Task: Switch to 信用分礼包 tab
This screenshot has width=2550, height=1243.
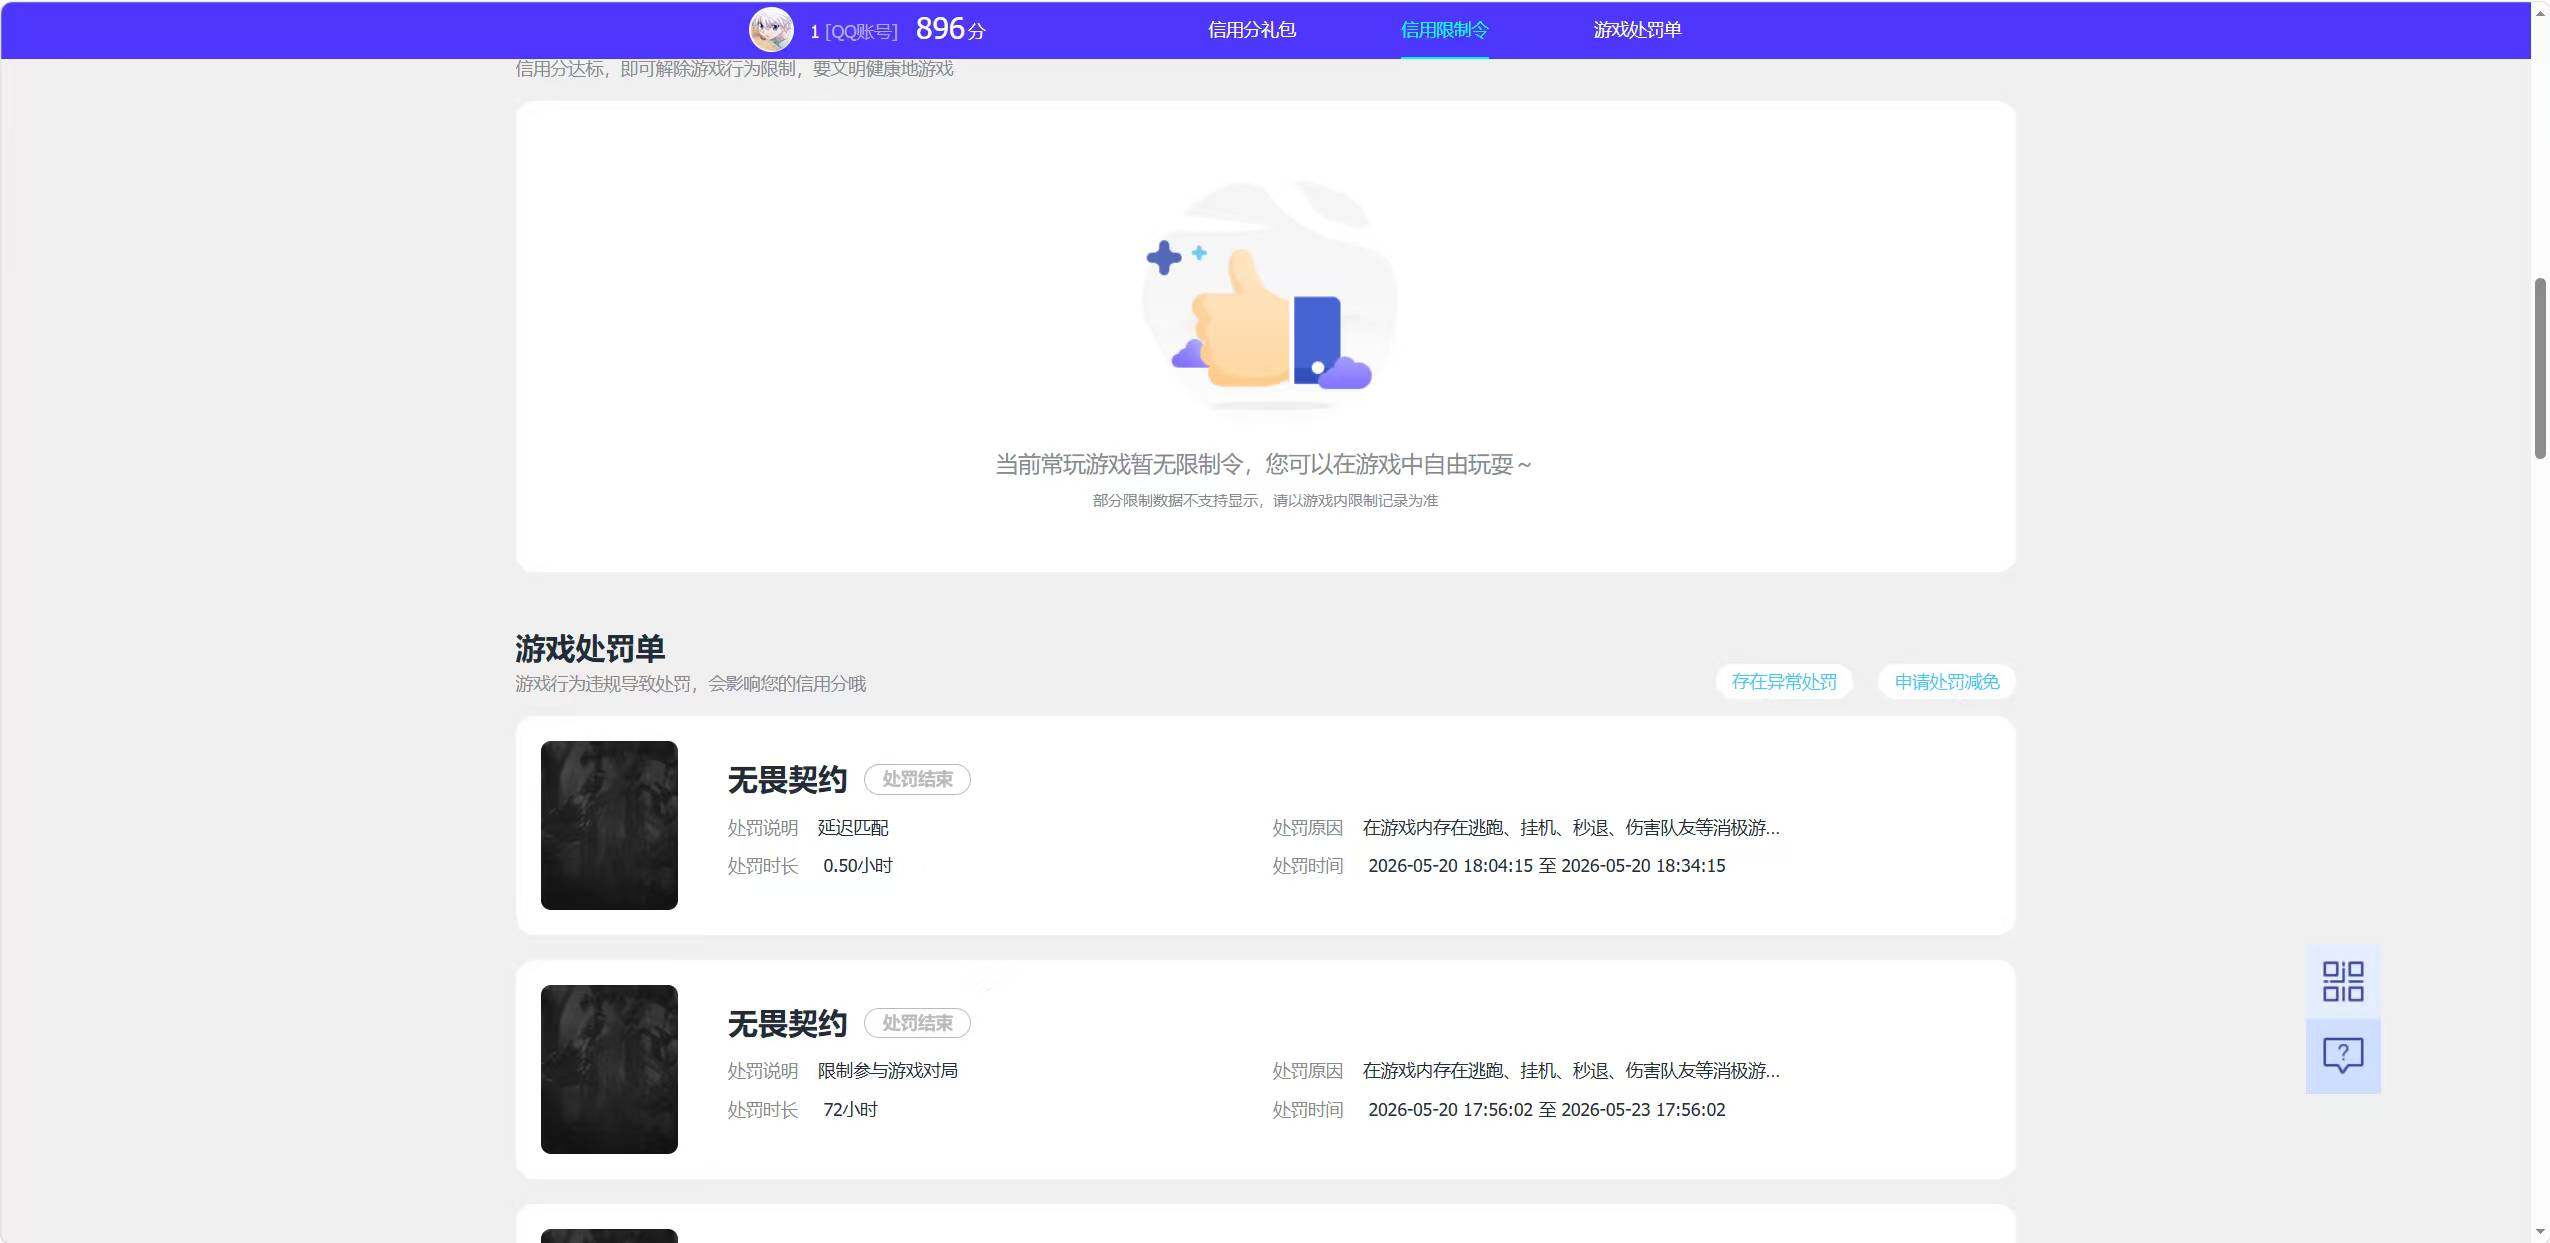Action: pos(1251,30)
